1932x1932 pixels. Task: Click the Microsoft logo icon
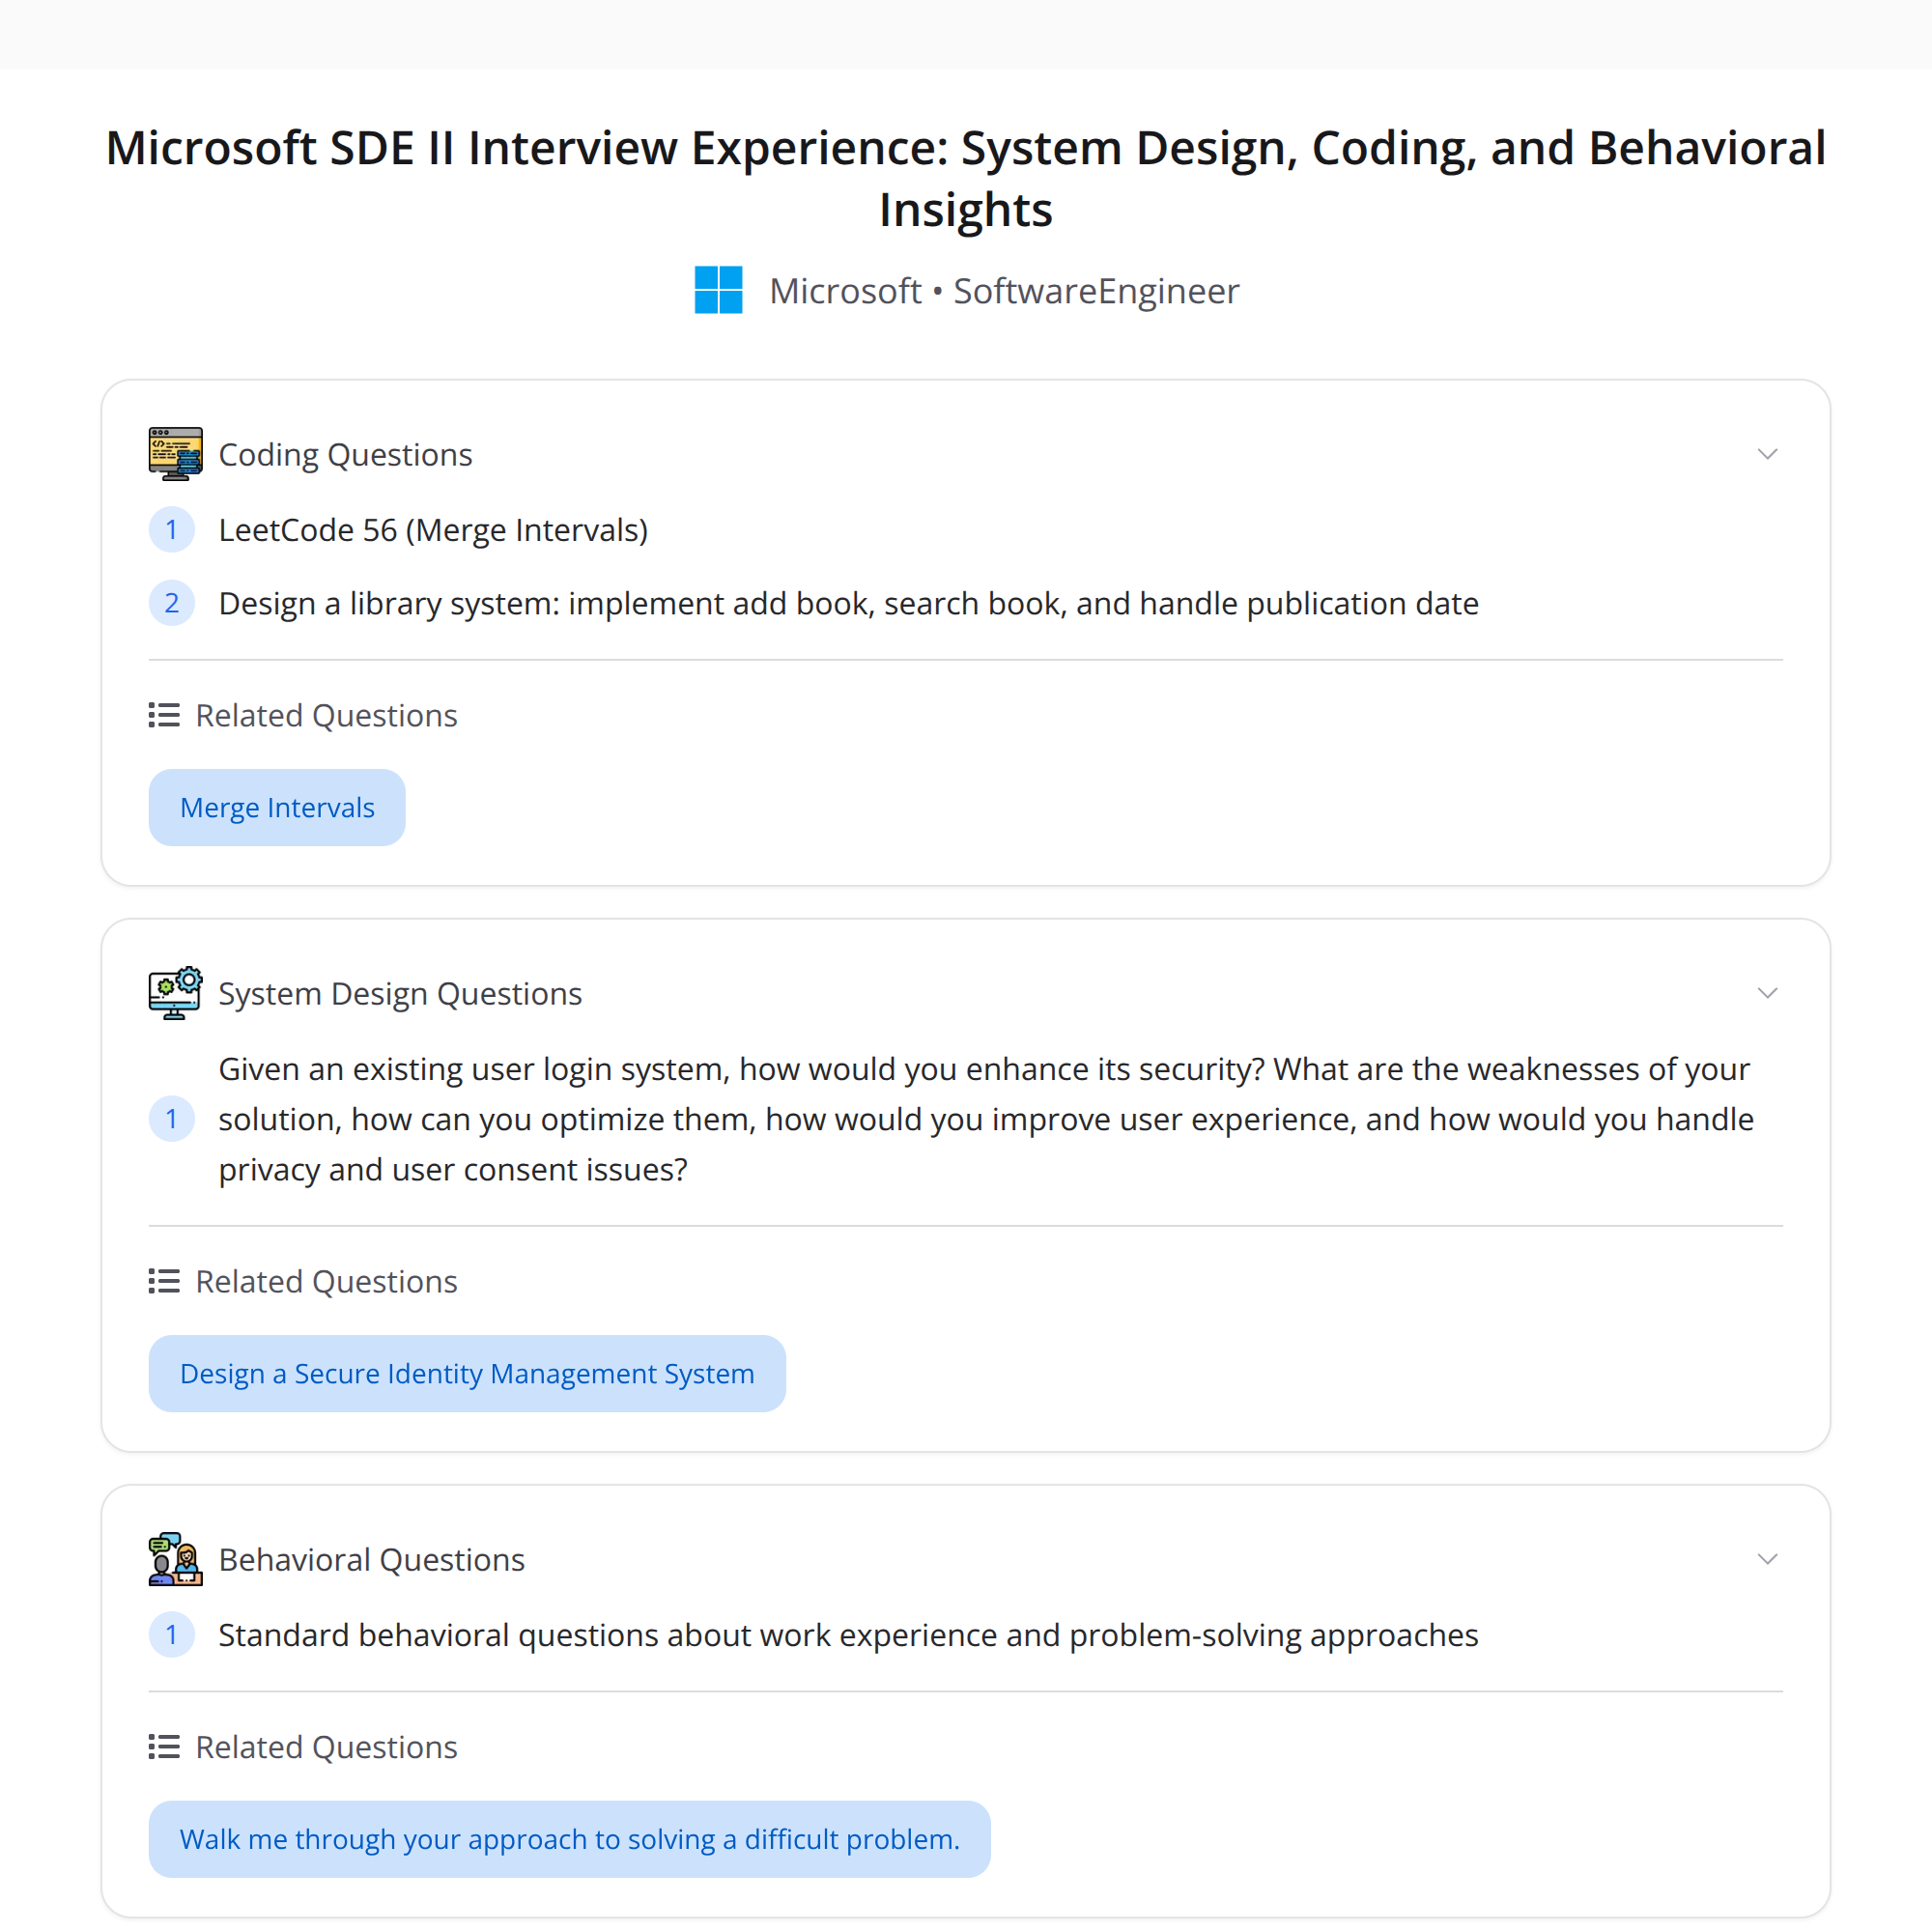[x=718, y=290]
